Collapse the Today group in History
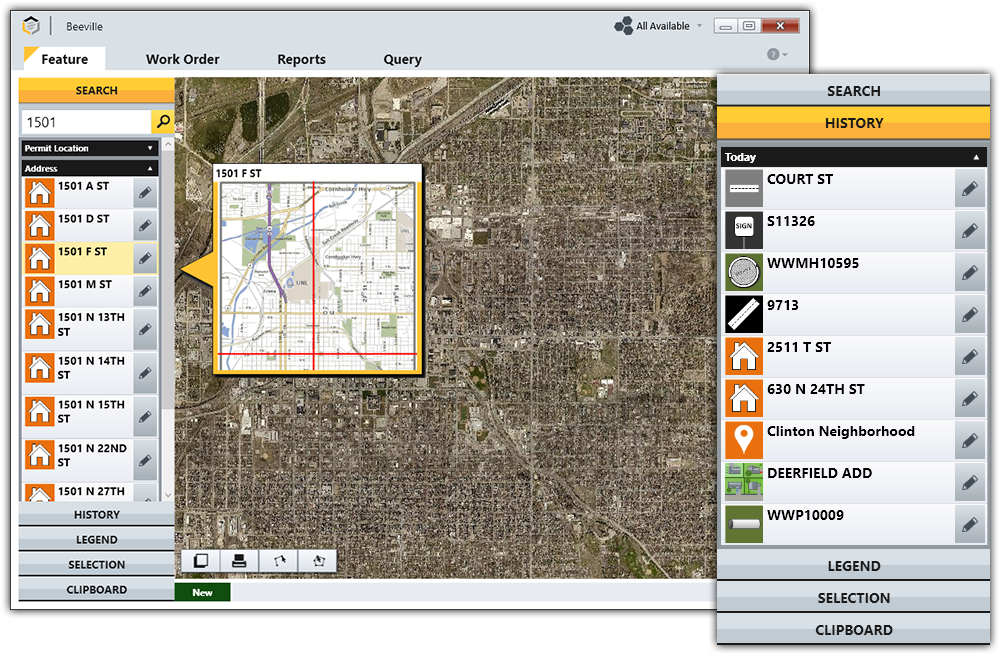 (975, 157)
